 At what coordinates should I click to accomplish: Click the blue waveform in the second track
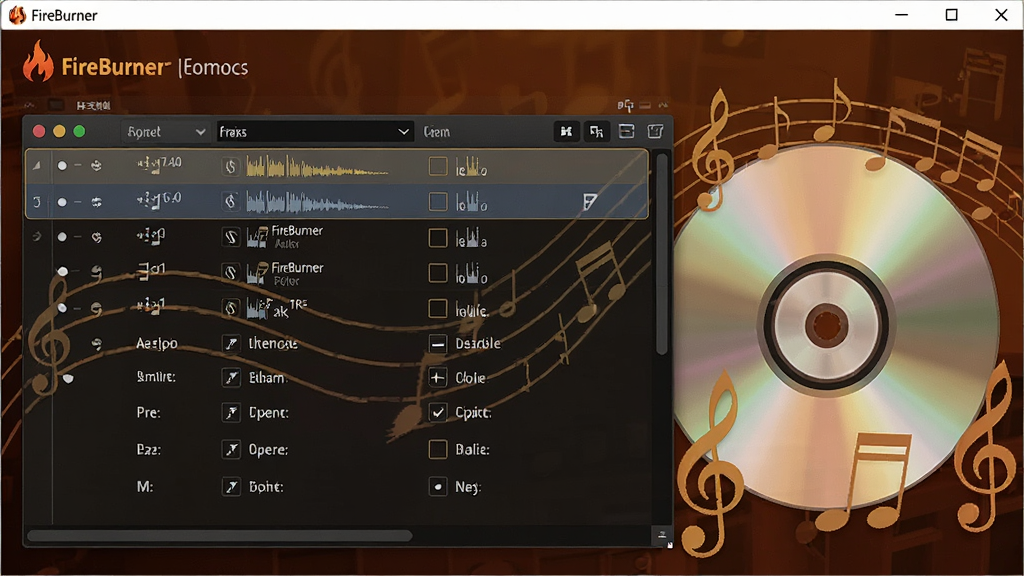tap(317, 202)
